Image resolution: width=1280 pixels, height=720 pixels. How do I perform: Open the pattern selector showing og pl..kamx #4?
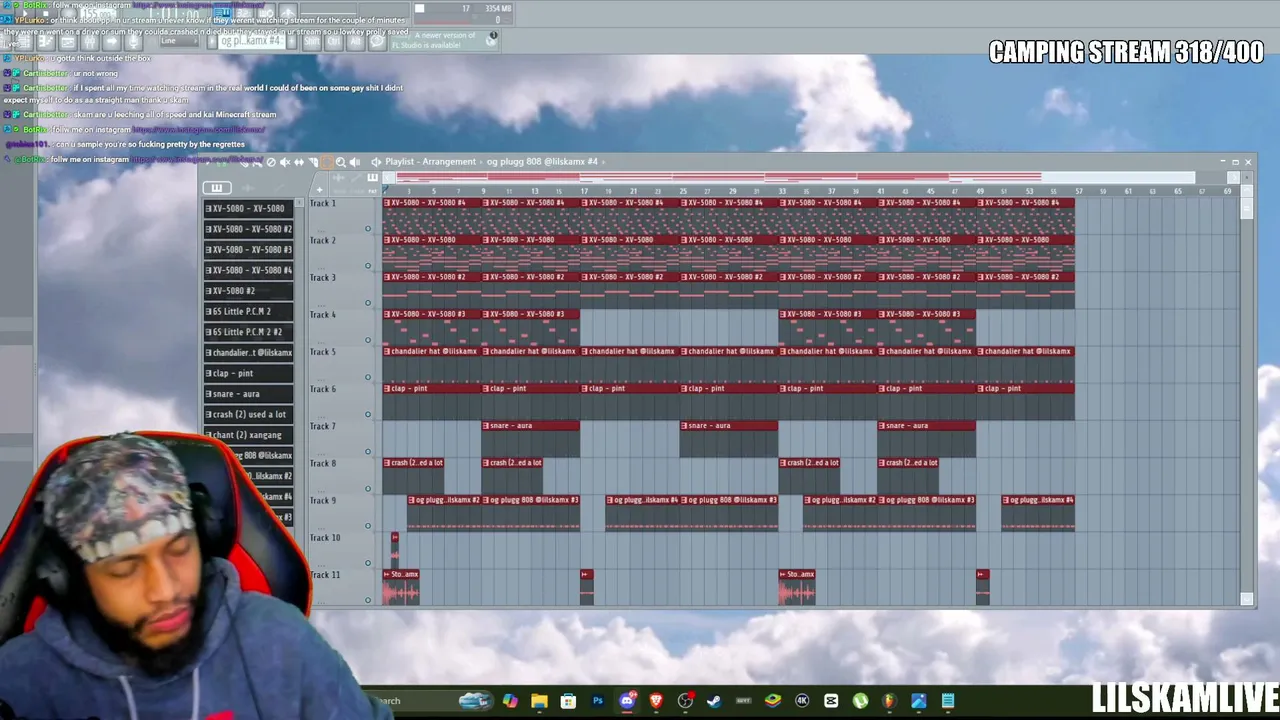254,41
